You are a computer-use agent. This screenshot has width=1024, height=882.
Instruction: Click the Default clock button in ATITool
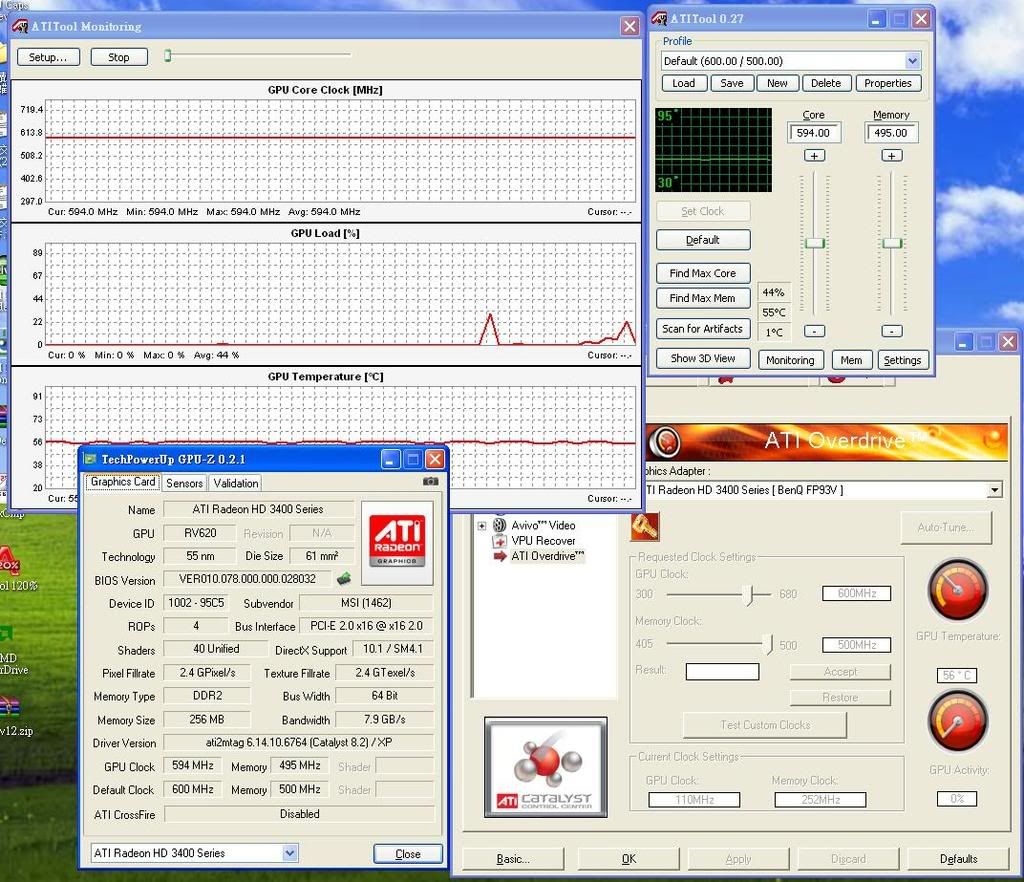point(703,240)
